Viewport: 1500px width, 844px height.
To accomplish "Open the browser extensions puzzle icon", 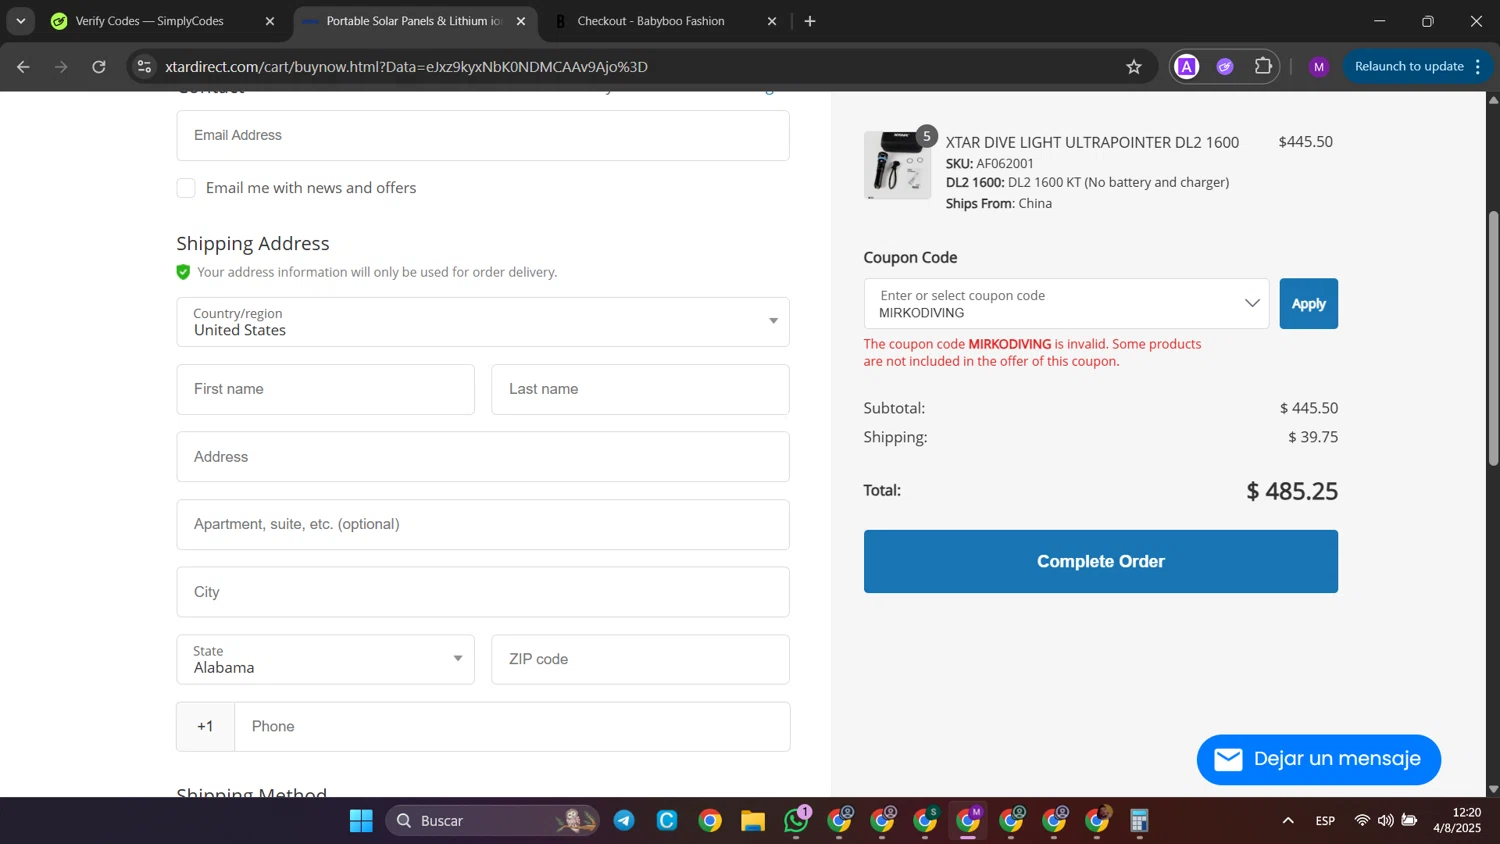I will click(x=1263, y=67).
